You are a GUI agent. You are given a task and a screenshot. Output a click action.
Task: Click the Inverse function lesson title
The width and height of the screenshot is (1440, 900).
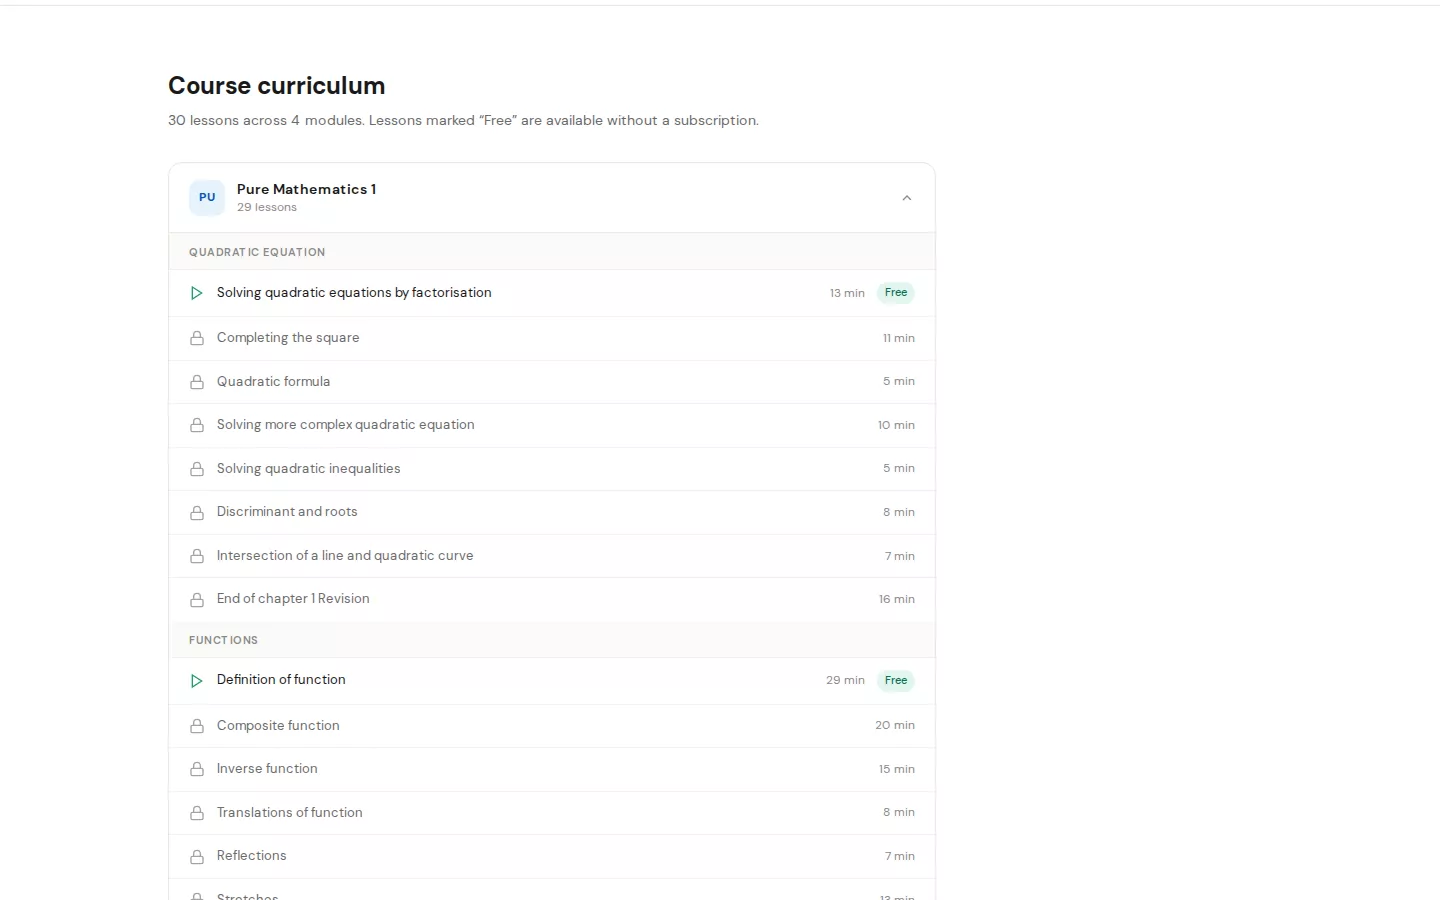[267, 769]
